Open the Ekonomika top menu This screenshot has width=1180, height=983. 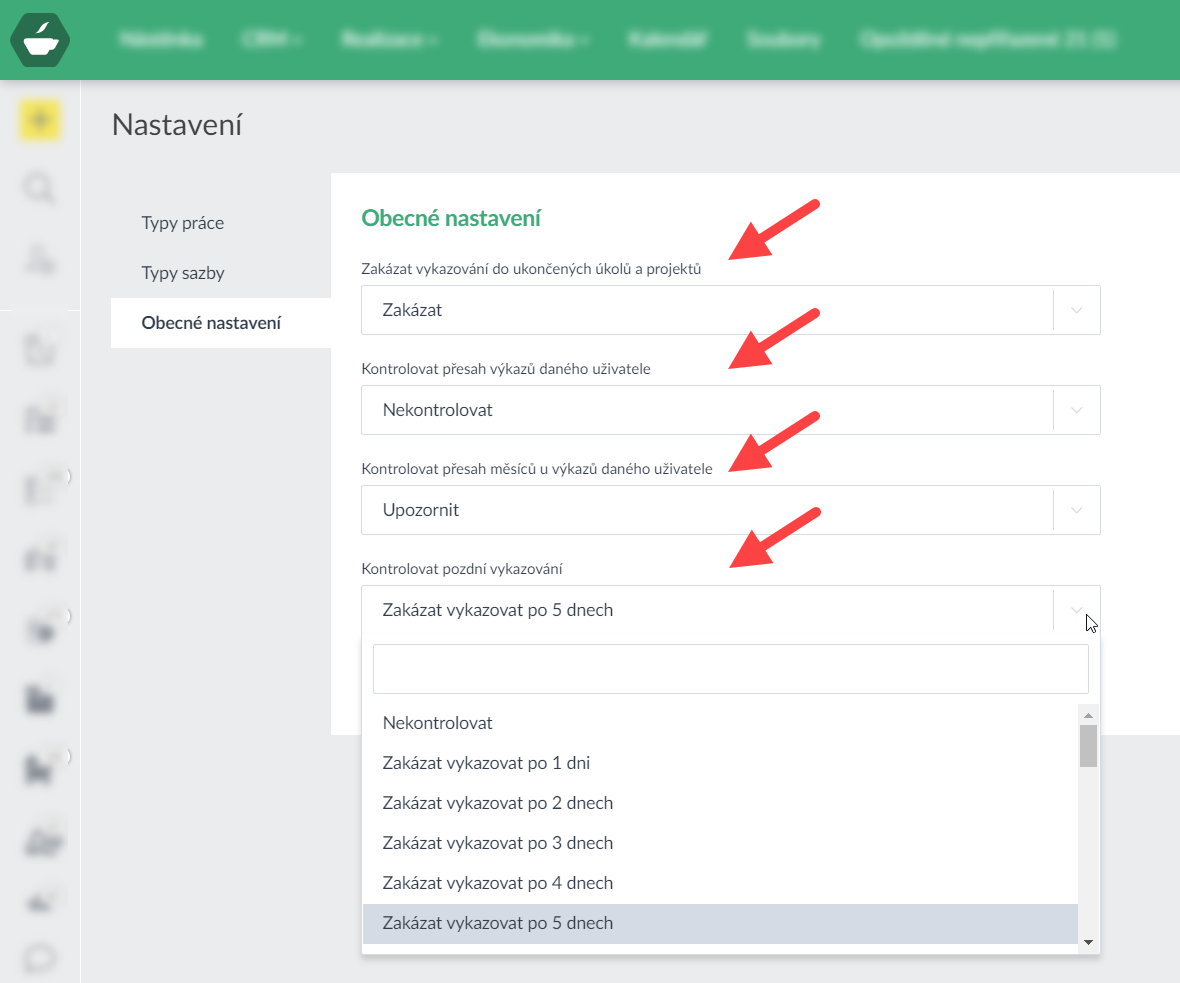pos(532,40)
